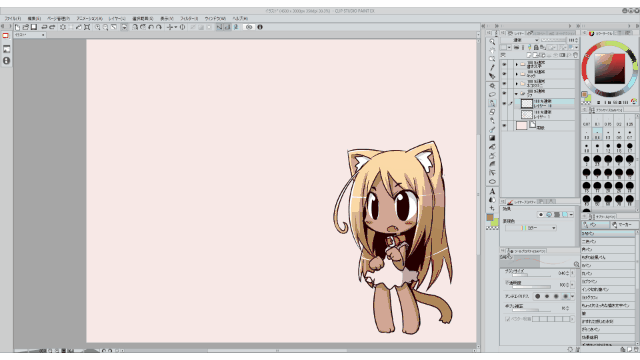Expand the second collapsed layer folder
The image size is (640, 360).
click(516, 74)
